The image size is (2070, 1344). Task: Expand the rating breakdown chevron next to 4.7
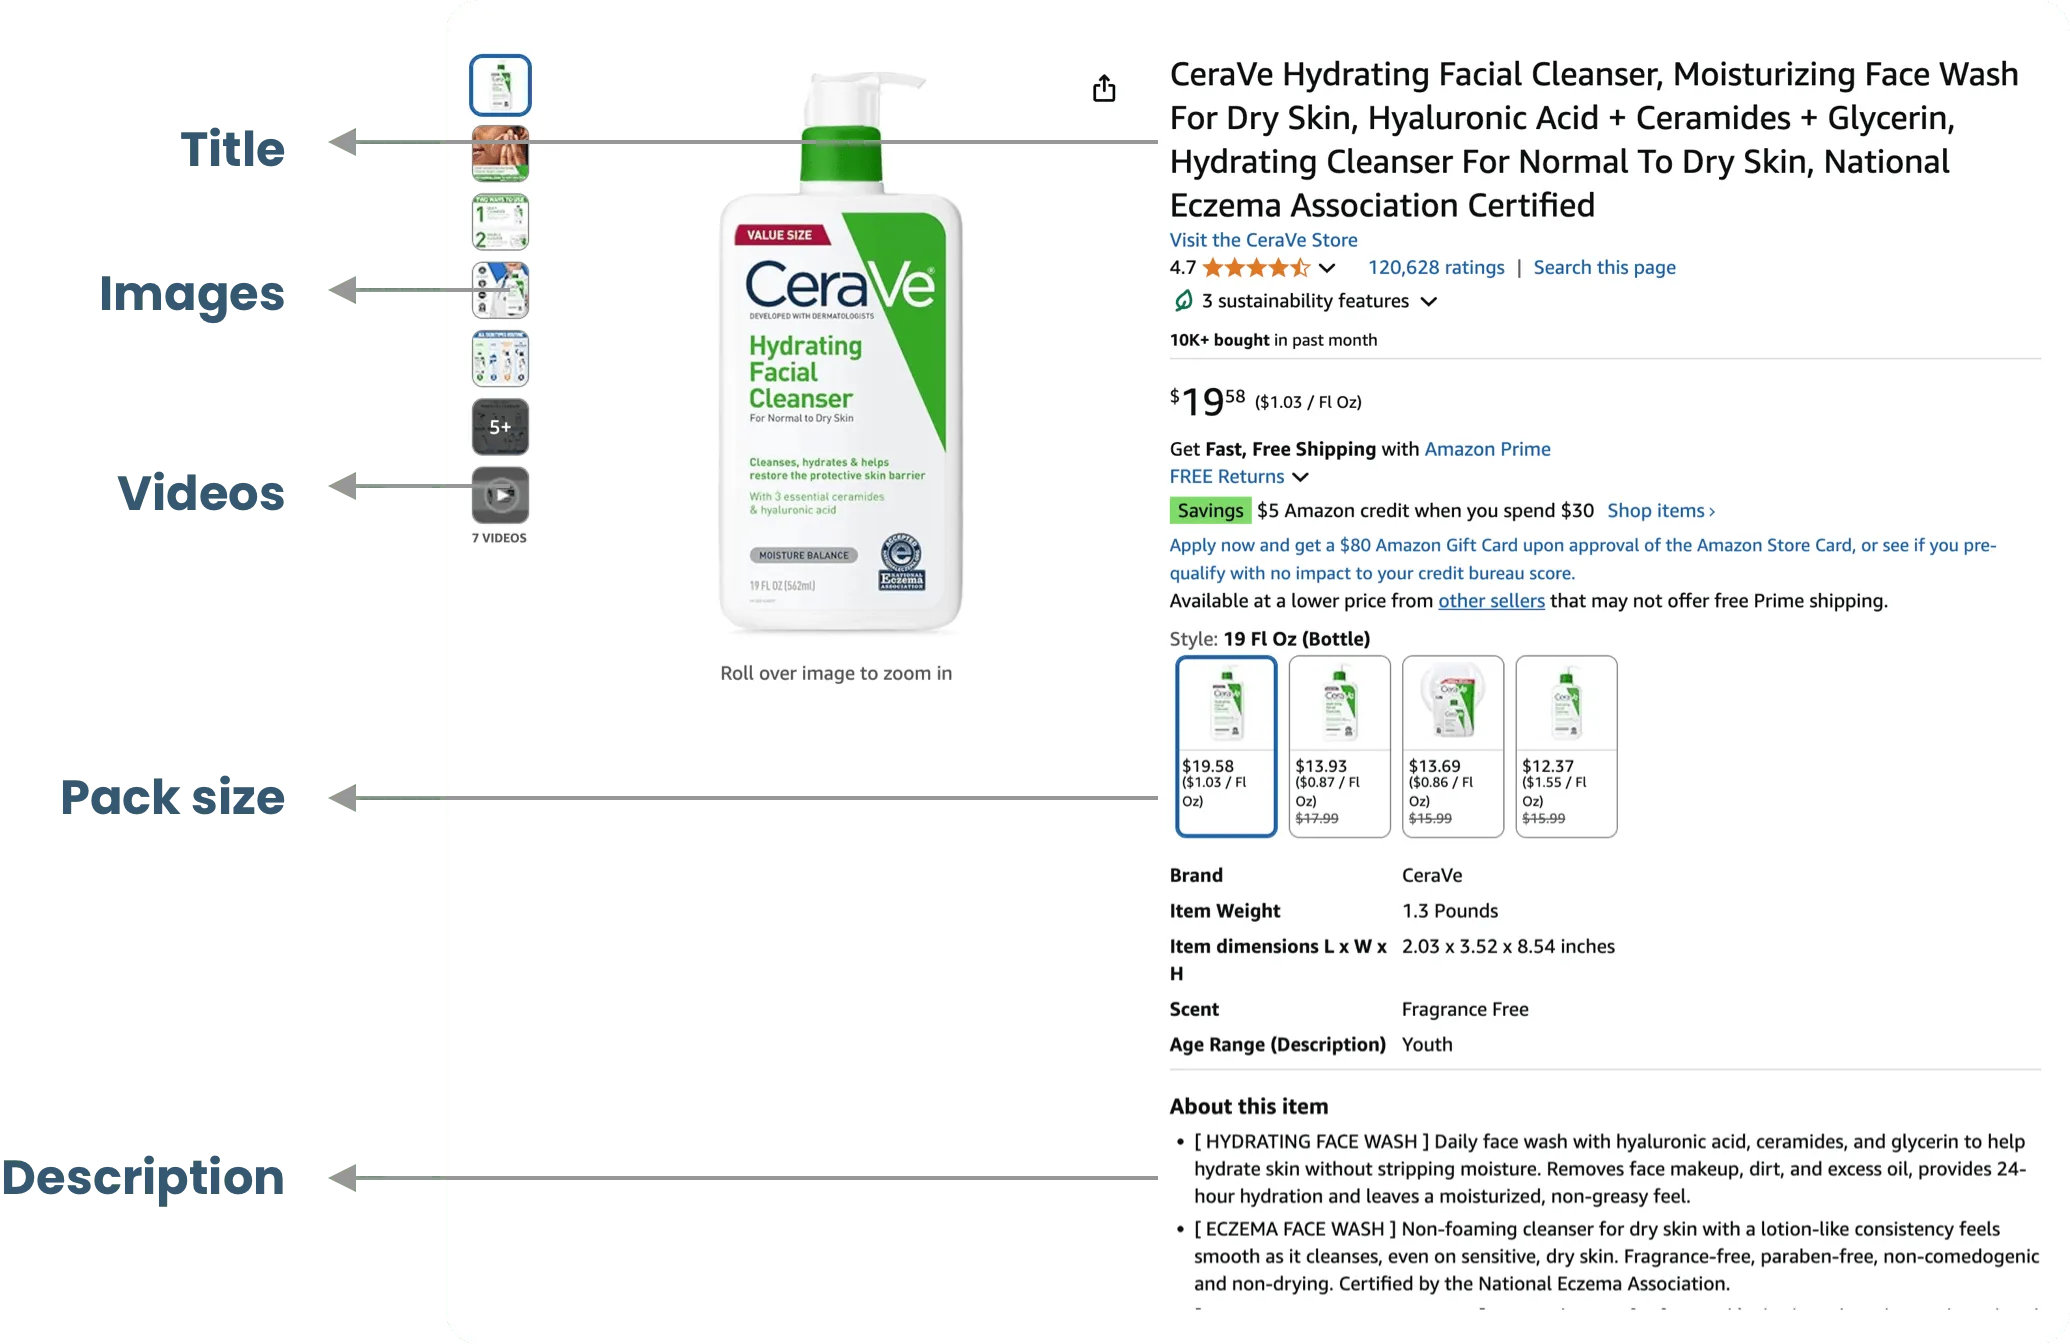tap(1327, 268)
